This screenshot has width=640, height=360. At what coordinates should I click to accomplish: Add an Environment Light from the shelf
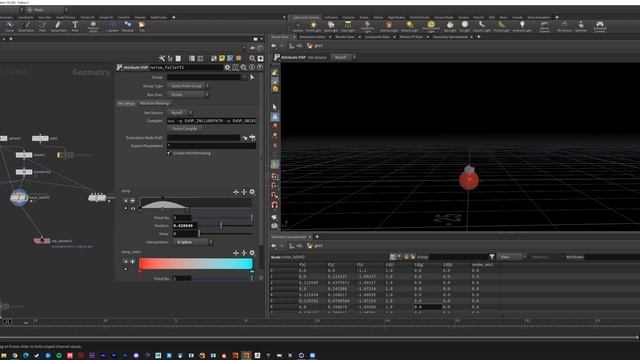(x=431, y=27)
